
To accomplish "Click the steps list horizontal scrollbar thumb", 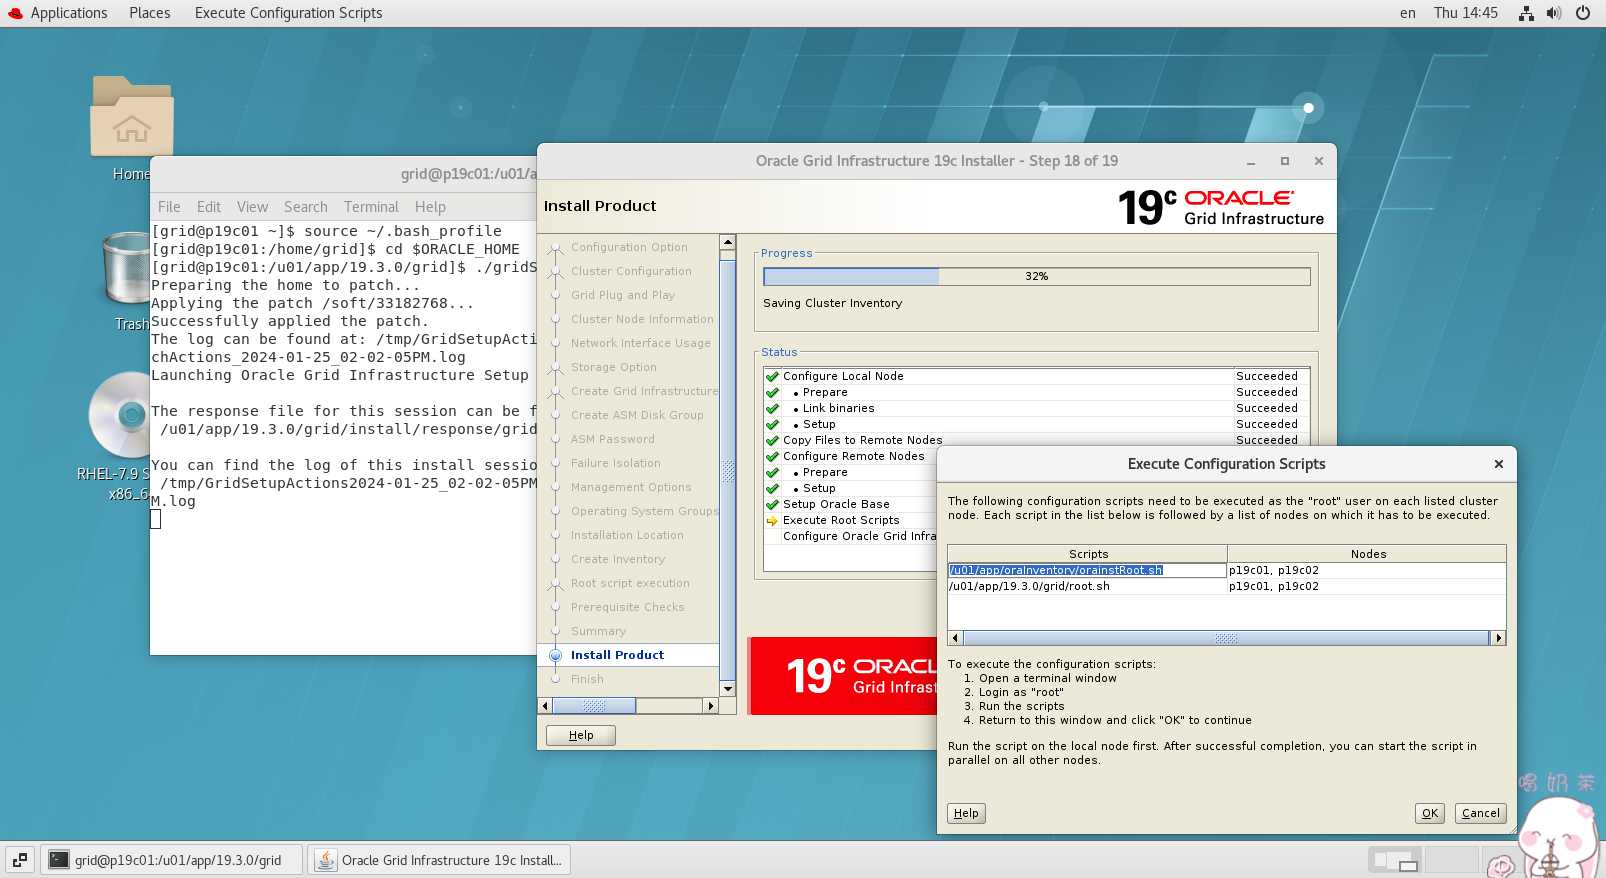I will tap(594, 706).
